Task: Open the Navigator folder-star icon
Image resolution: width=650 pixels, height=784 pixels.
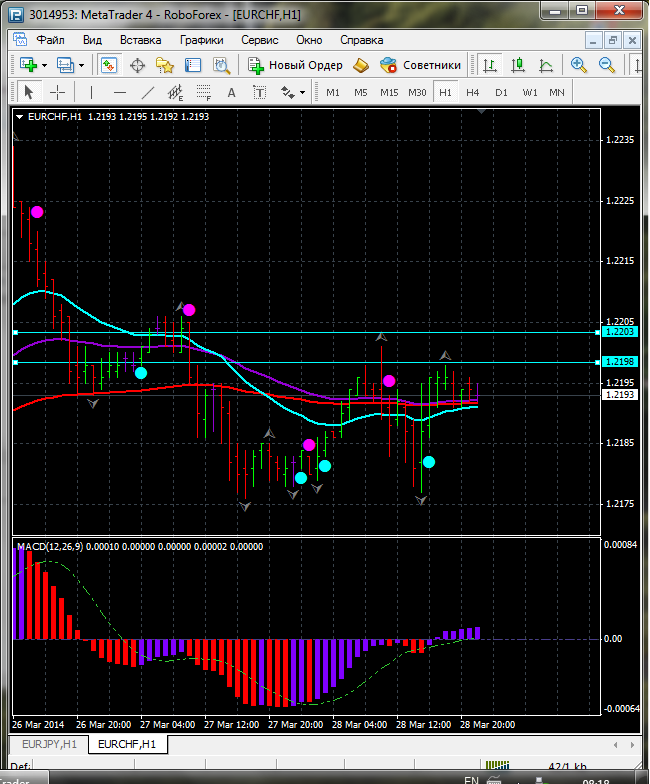Action: coord(166,65)
